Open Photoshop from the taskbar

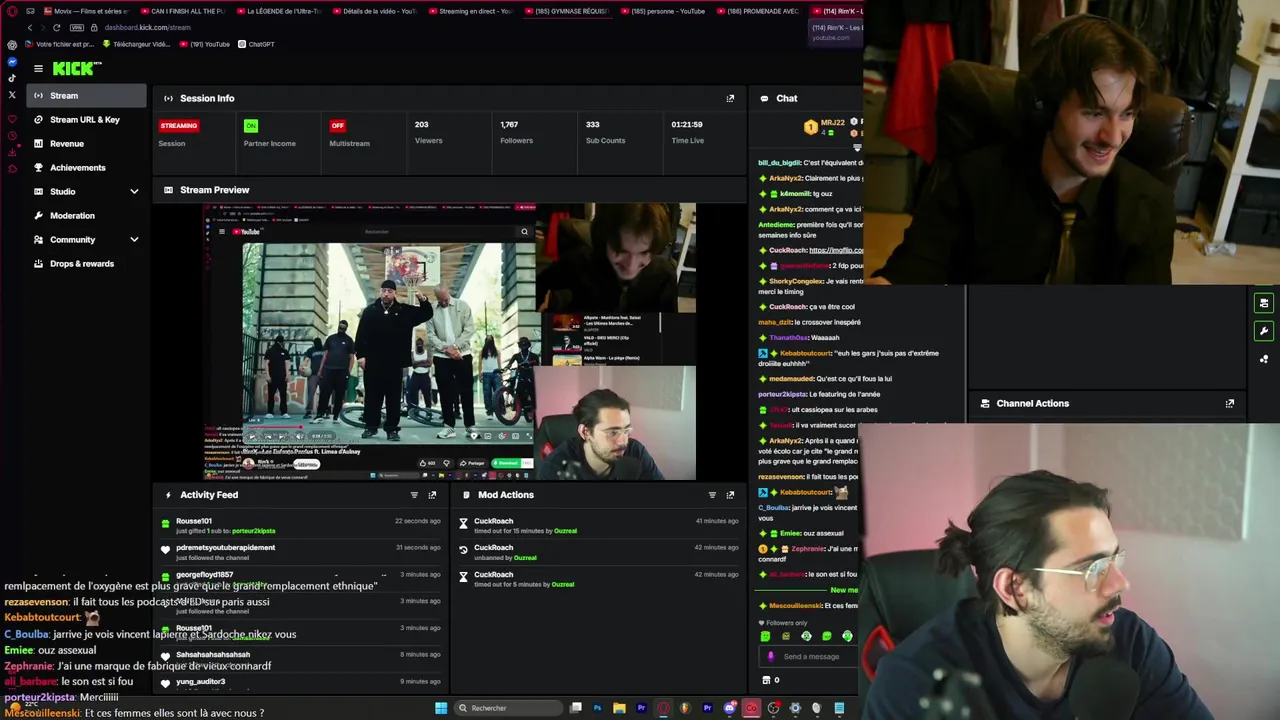click(597, 708)
